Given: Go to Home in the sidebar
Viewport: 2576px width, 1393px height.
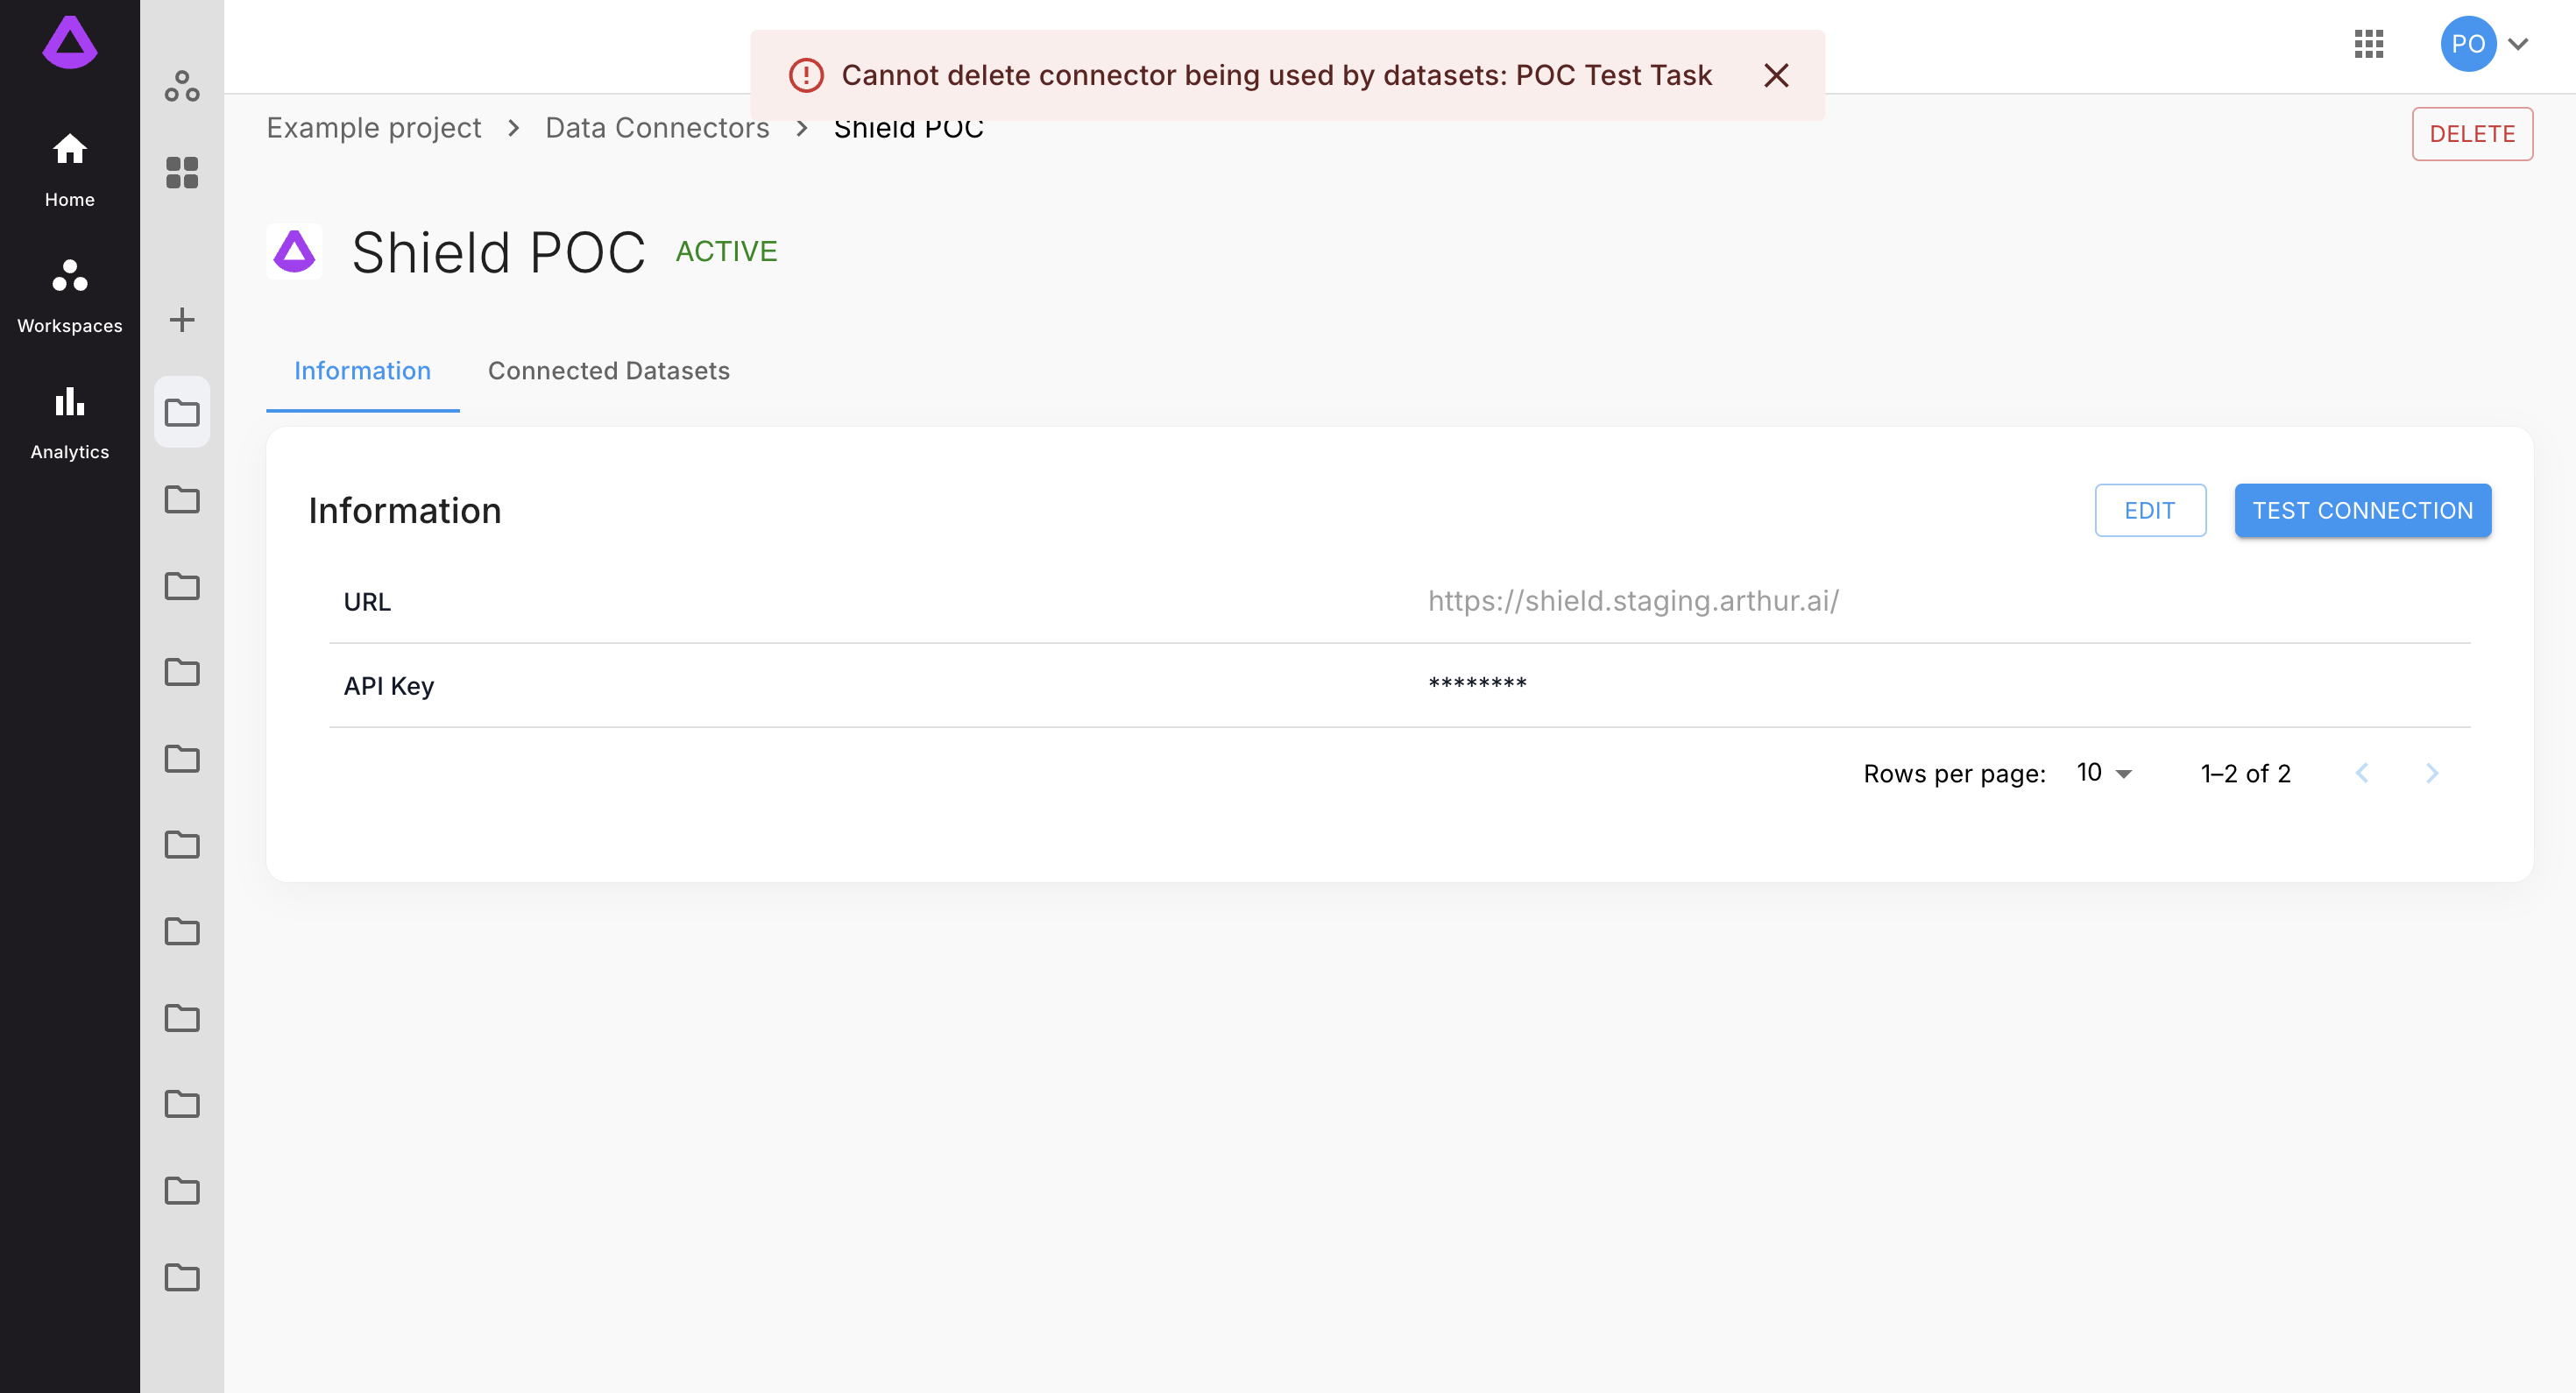Looking at the screenshot, I should (69, 170).
